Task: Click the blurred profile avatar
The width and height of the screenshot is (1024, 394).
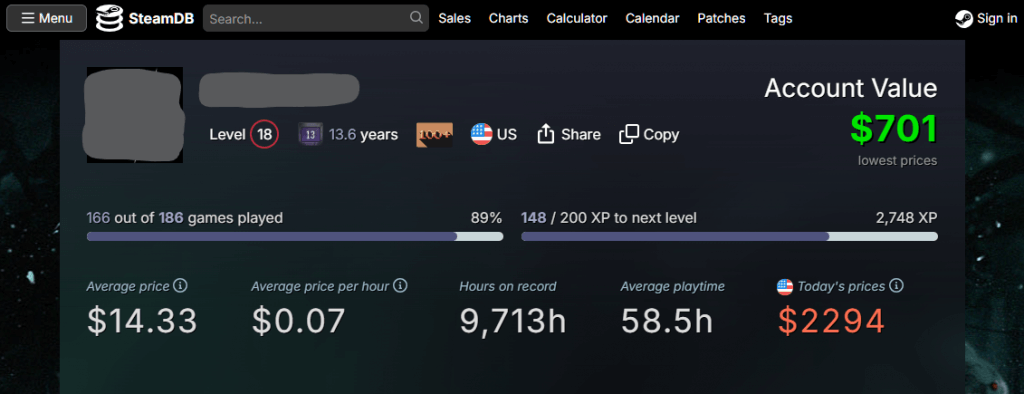Action: 135,115
